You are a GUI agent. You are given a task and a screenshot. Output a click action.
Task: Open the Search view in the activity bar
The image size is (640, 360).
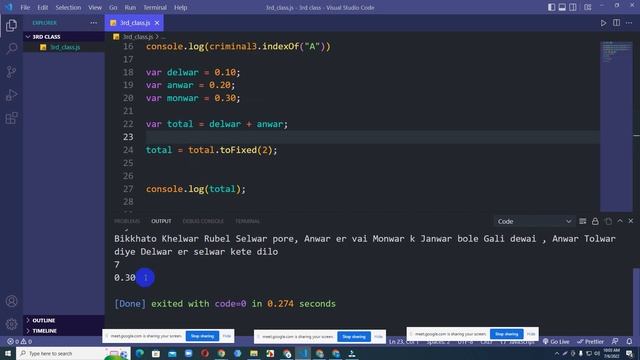pos(11,49)
